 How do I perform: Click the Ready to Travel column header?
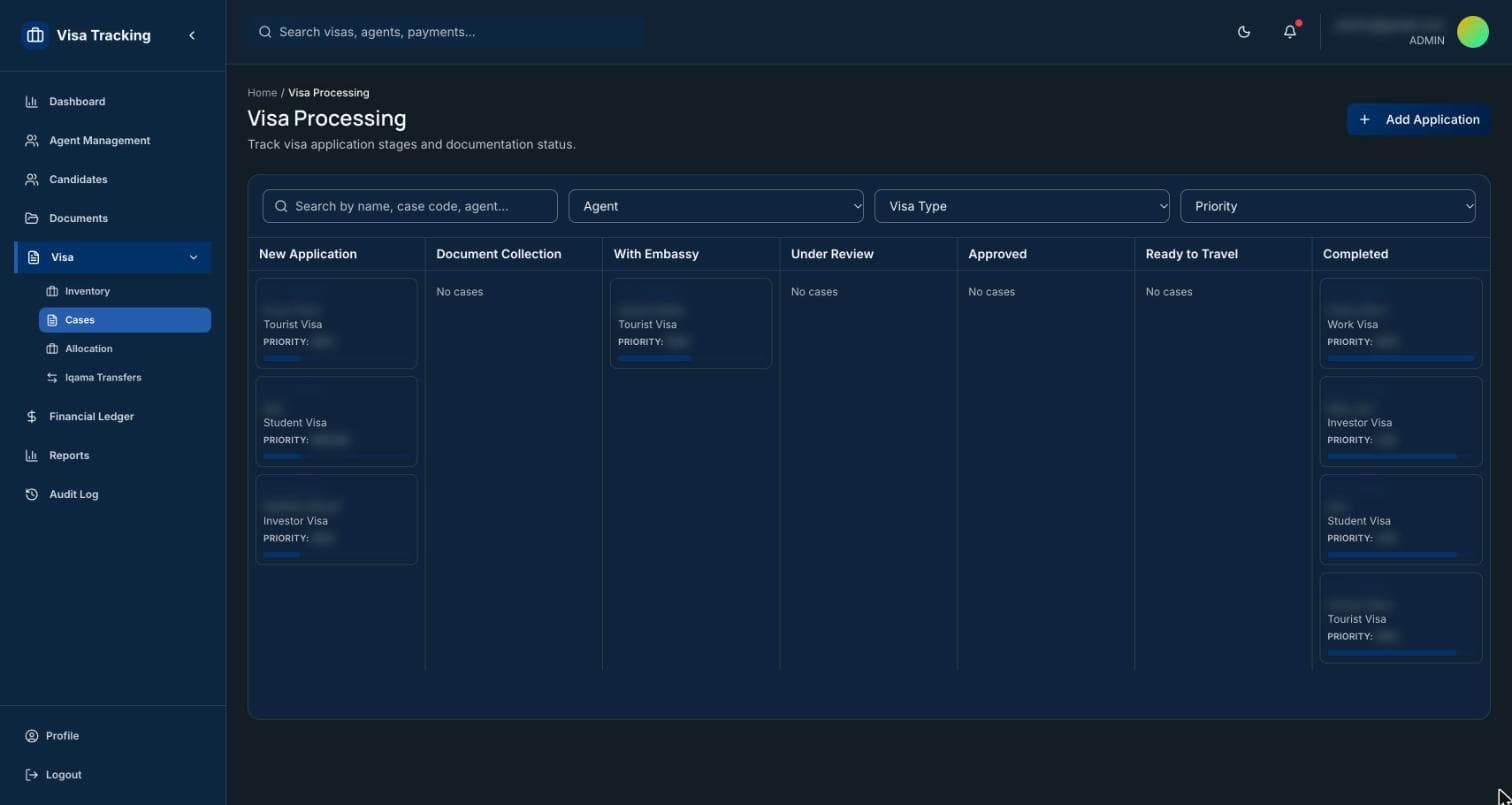(1192, 254)
